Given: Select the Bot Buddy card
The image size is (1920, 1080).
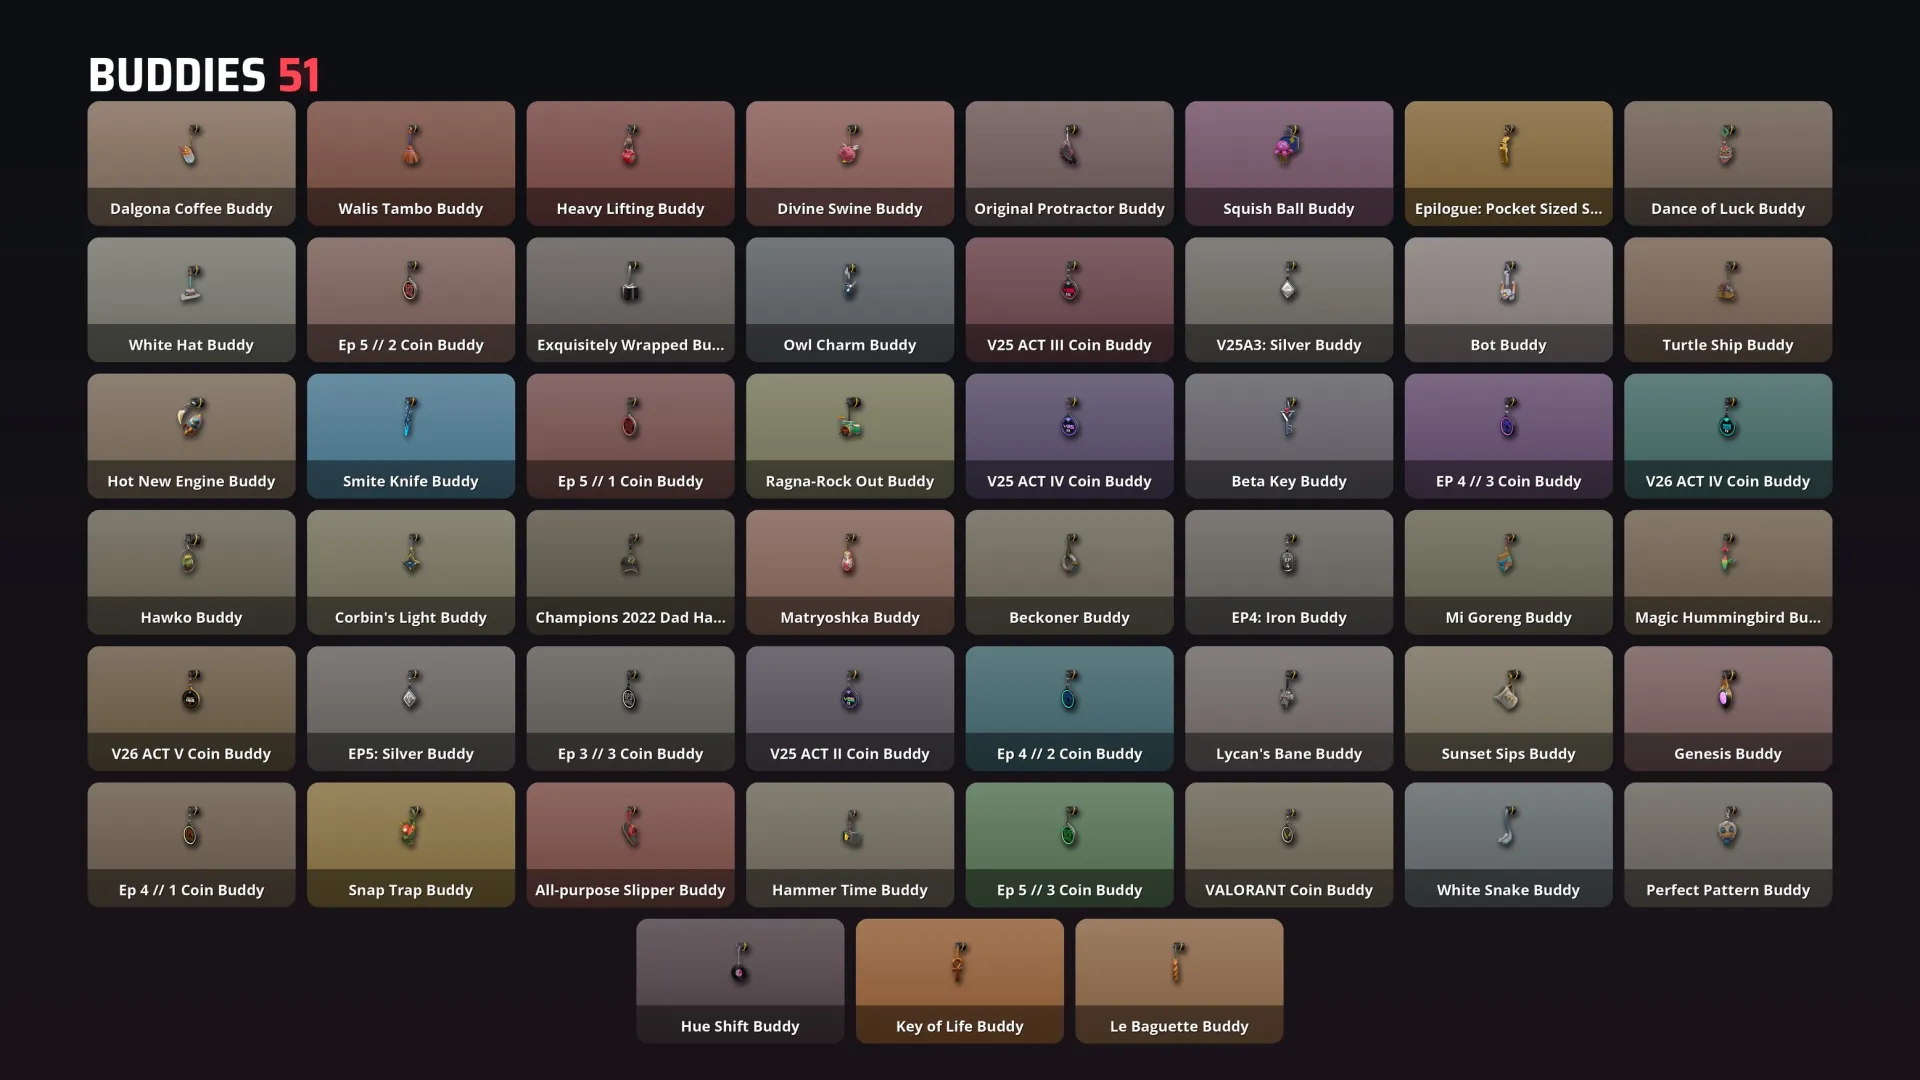Looking at the screenshot, I should click(x=1508, y=299).
